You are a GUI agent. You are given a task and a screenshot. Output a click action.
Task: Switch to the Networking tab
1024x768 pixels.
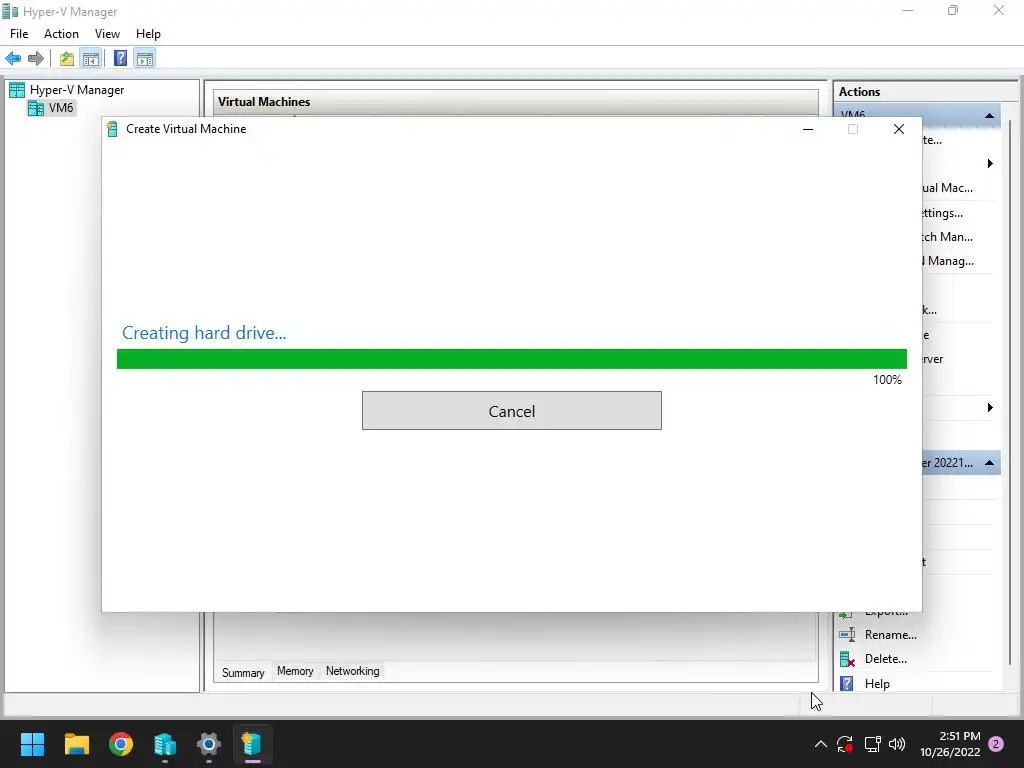pyautogui.click(x=353, y=671)
